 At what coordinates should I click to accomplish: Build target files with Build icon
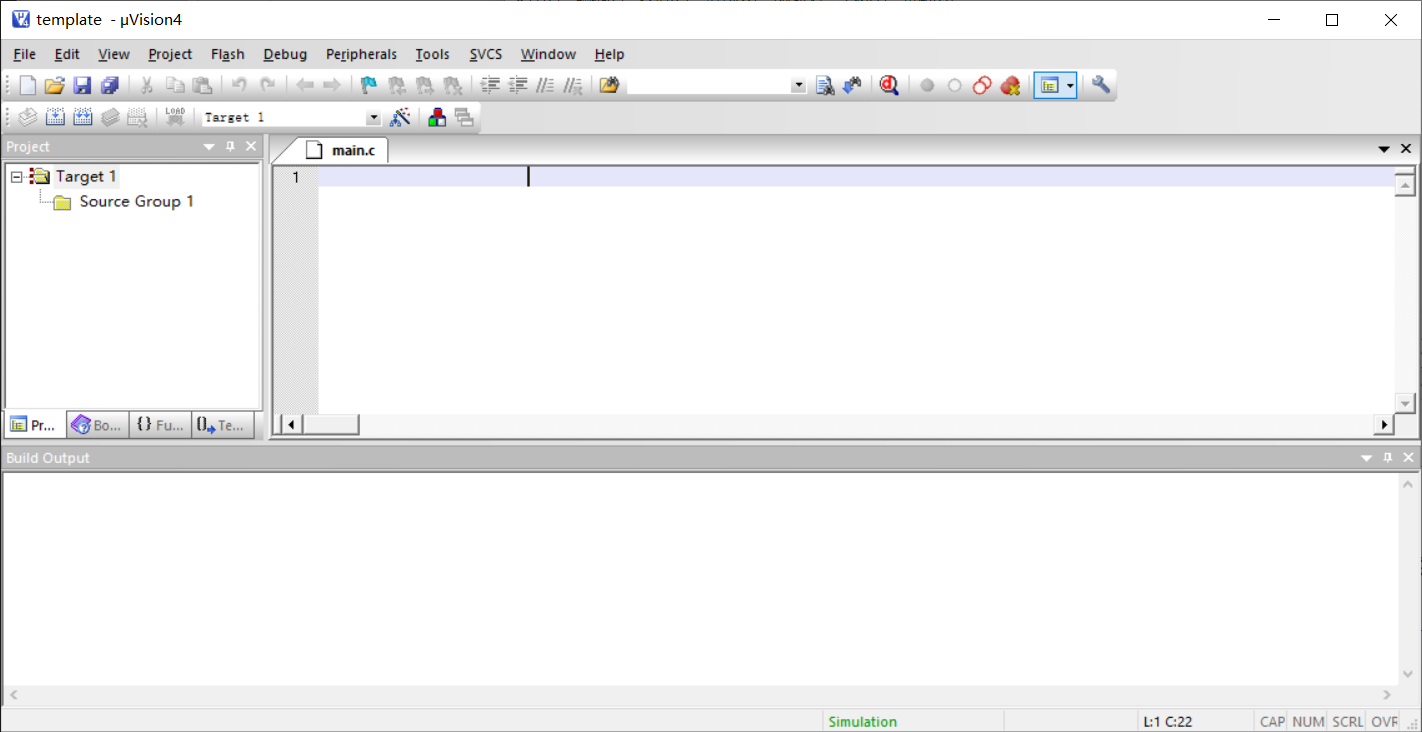point(55,117)
